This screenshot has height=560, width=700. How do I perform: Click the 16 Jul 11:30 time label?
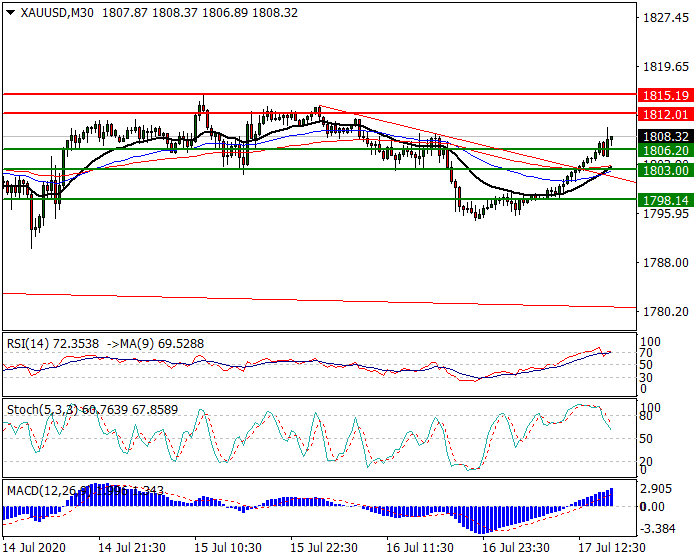[x=420, y=547]
